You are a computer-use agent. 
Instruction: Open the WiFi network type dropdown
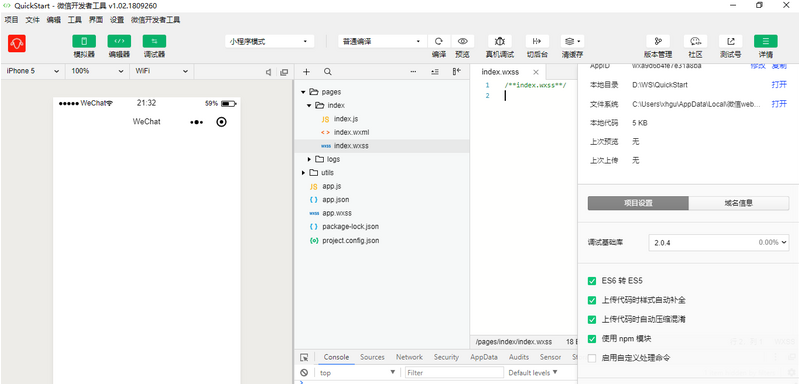click(162, 71)
